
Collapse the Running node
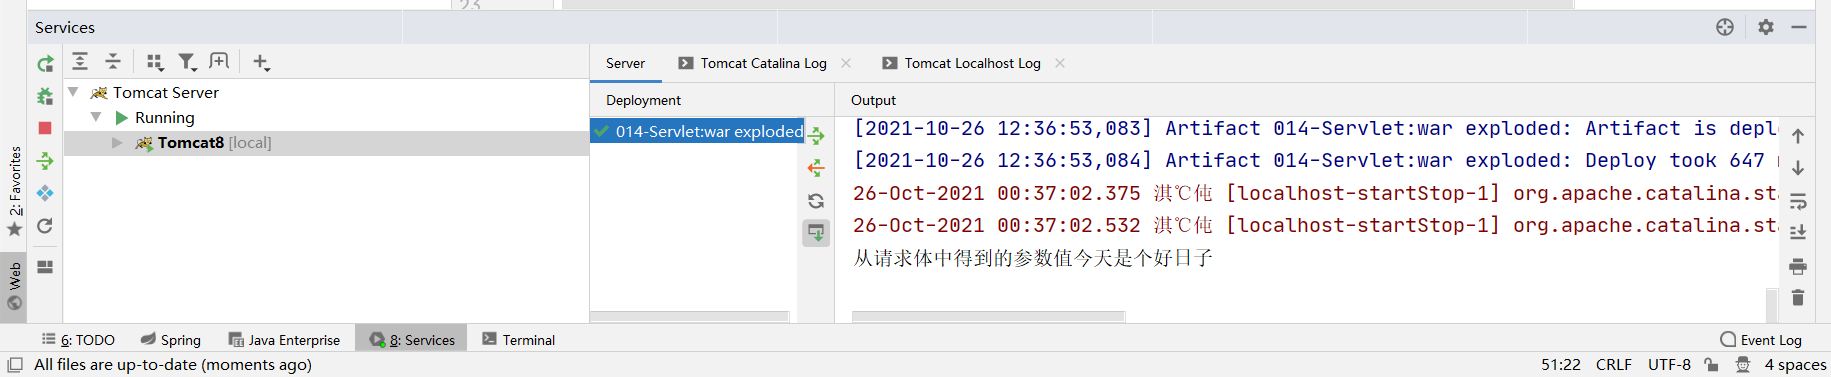click(96, 117)
